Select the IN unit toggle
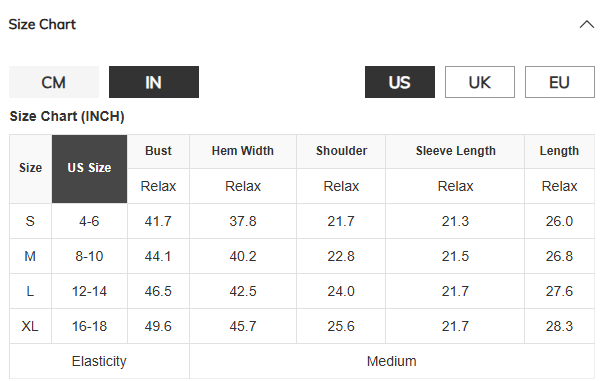 [x=154, y=82]
